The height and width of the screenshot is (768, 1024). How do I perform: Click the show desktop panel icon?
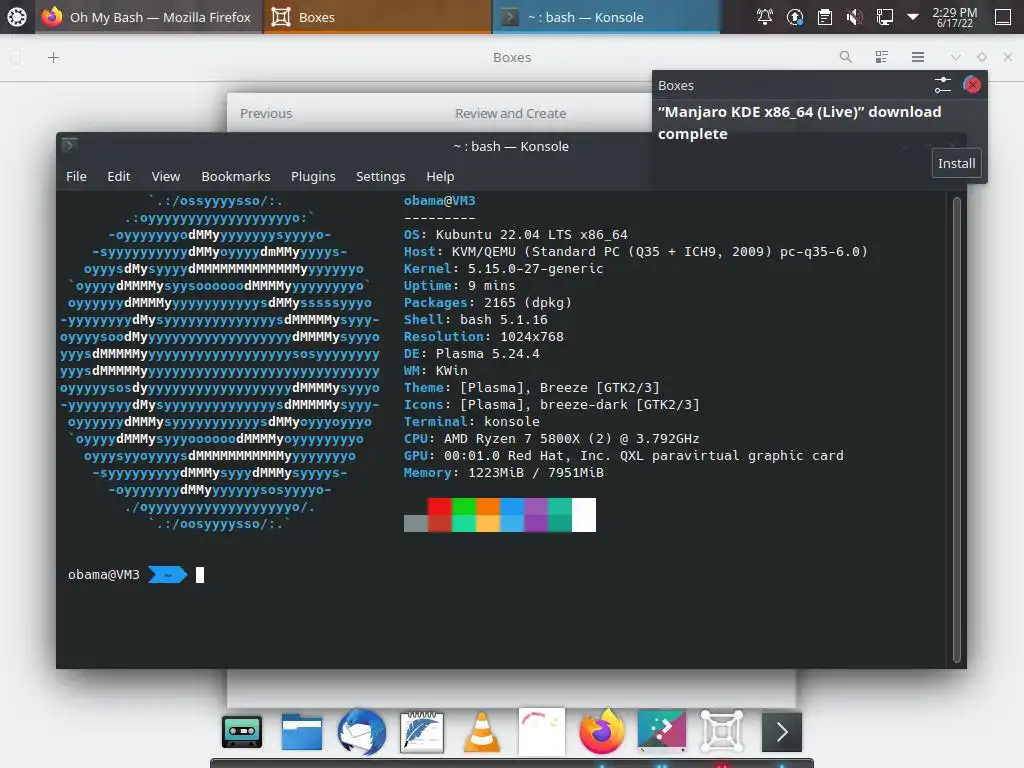point(1003,17)
